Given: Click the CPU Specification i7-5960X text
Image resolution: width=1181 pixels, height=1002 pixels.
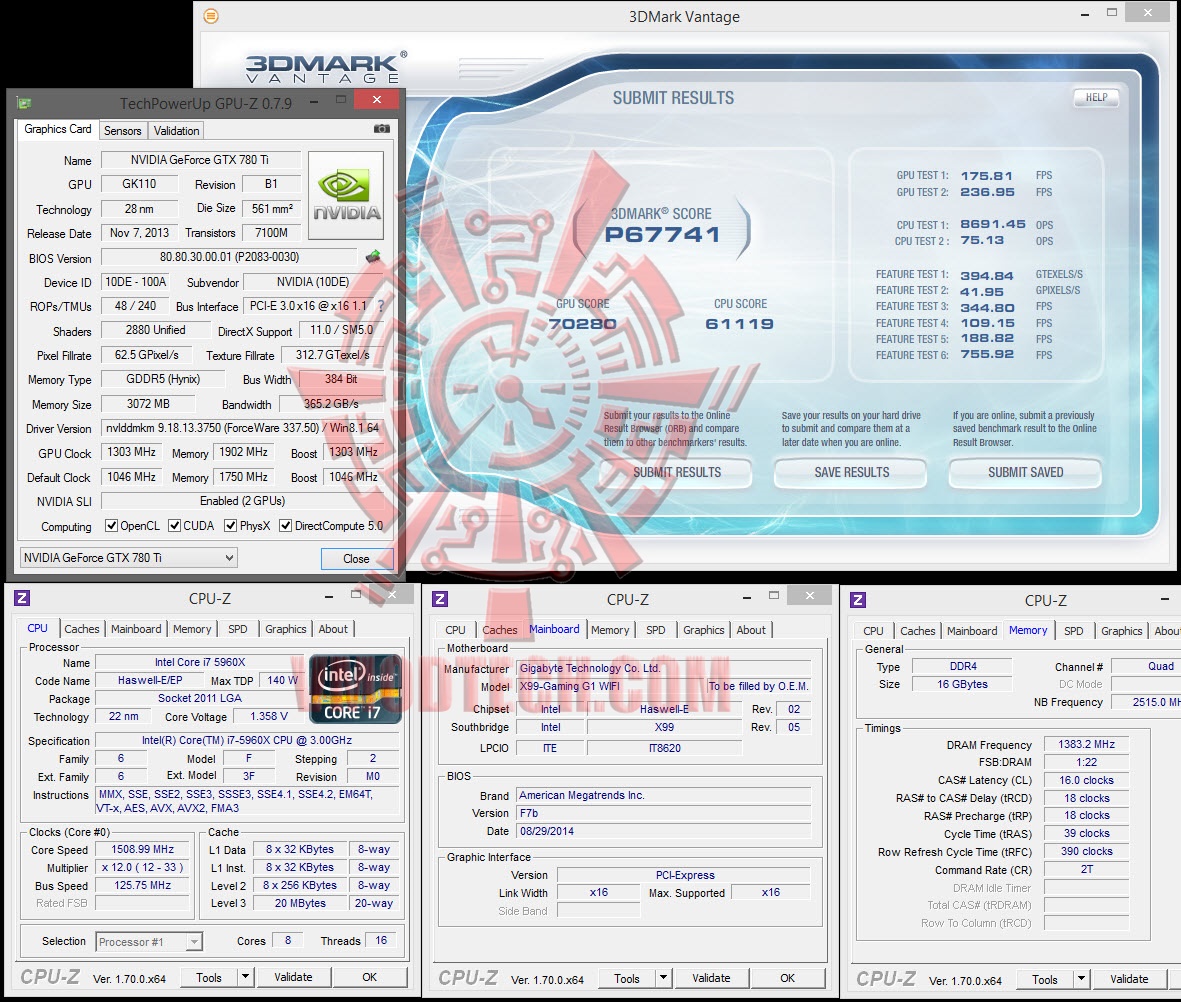Looking at the screenshot, I should (x=247, y=741).
